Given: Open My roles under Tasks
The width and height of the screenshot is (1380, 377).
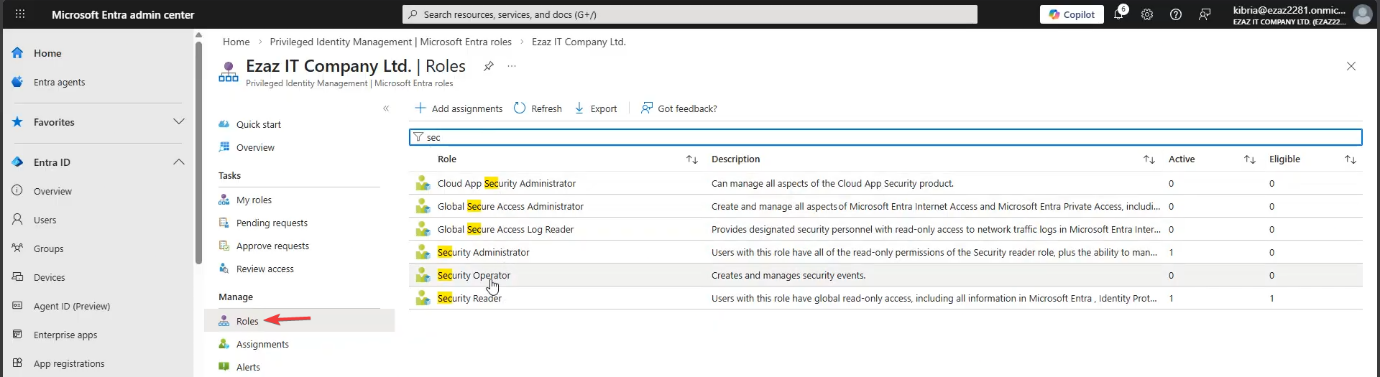Looking at the screenshot, I should coord(253,200).
